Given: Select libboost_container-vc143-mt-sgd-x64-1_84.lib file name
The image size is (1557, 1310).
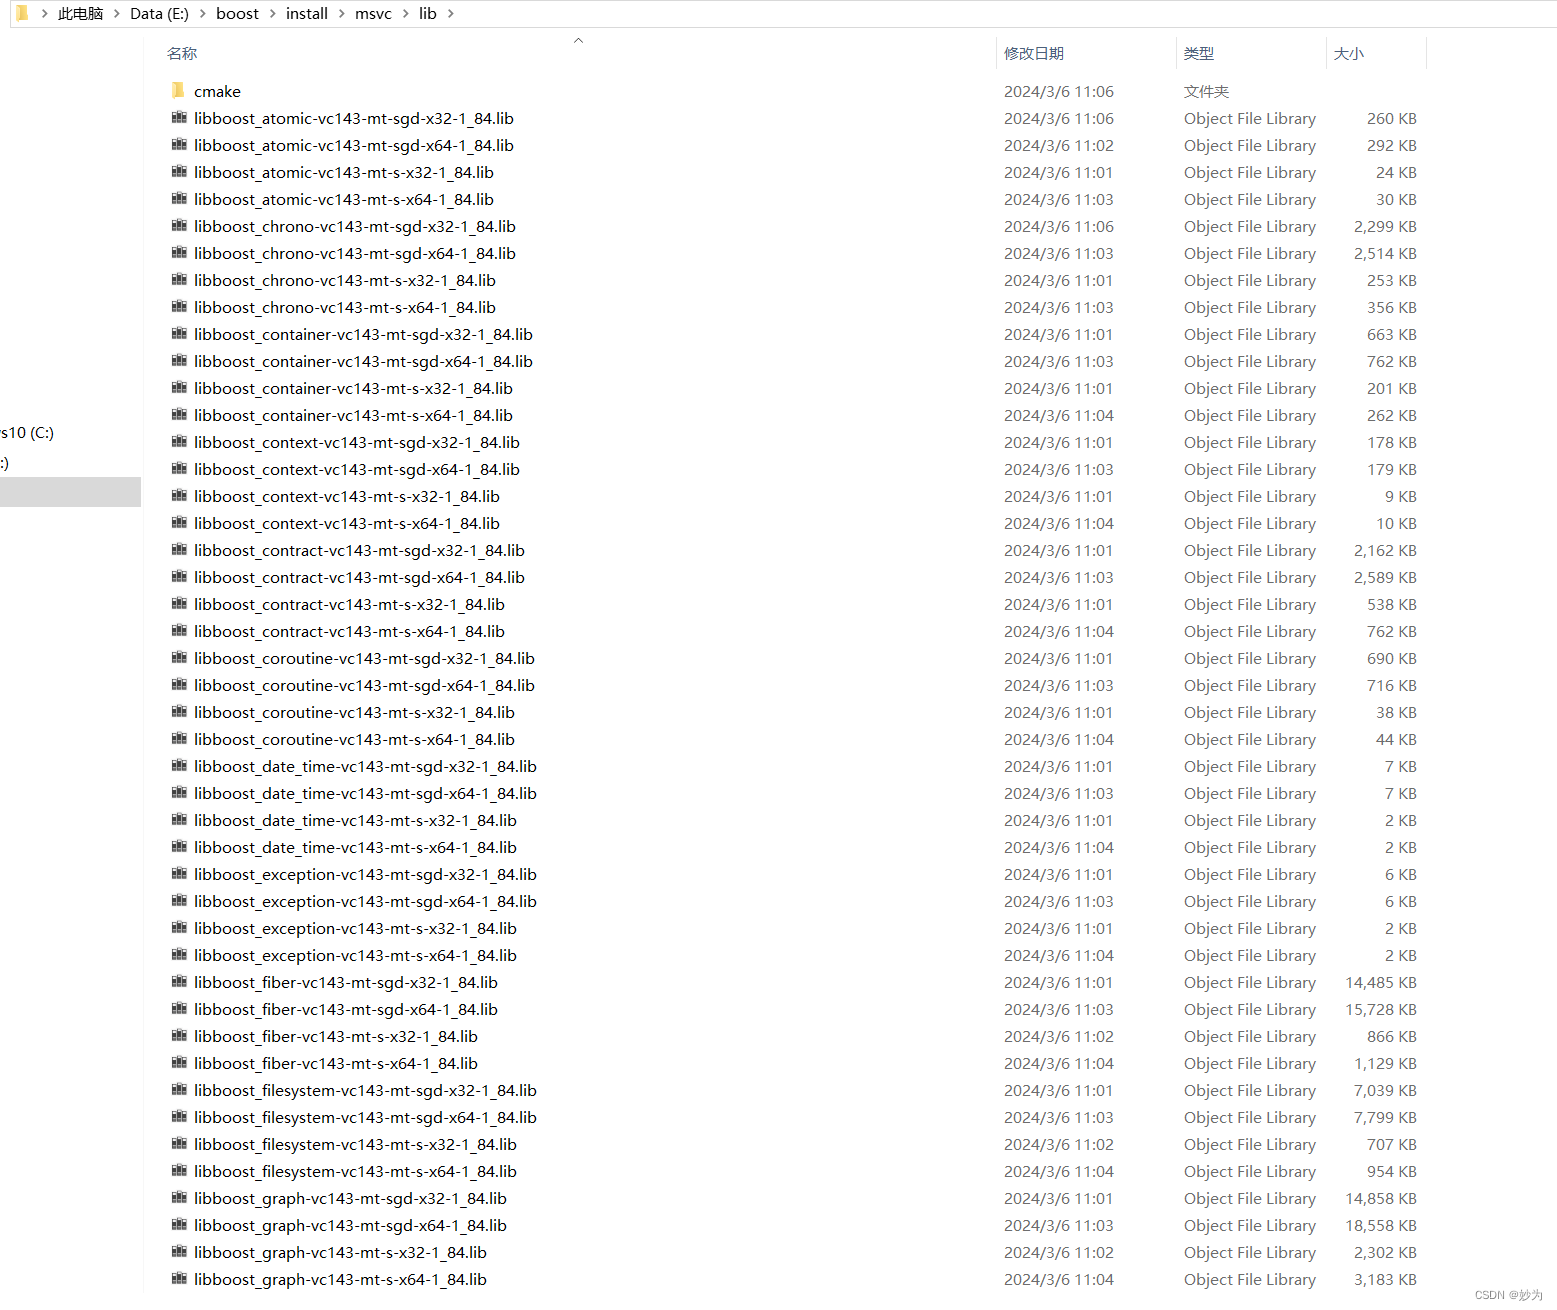Looking at the screenshot, I should point(363,361).
